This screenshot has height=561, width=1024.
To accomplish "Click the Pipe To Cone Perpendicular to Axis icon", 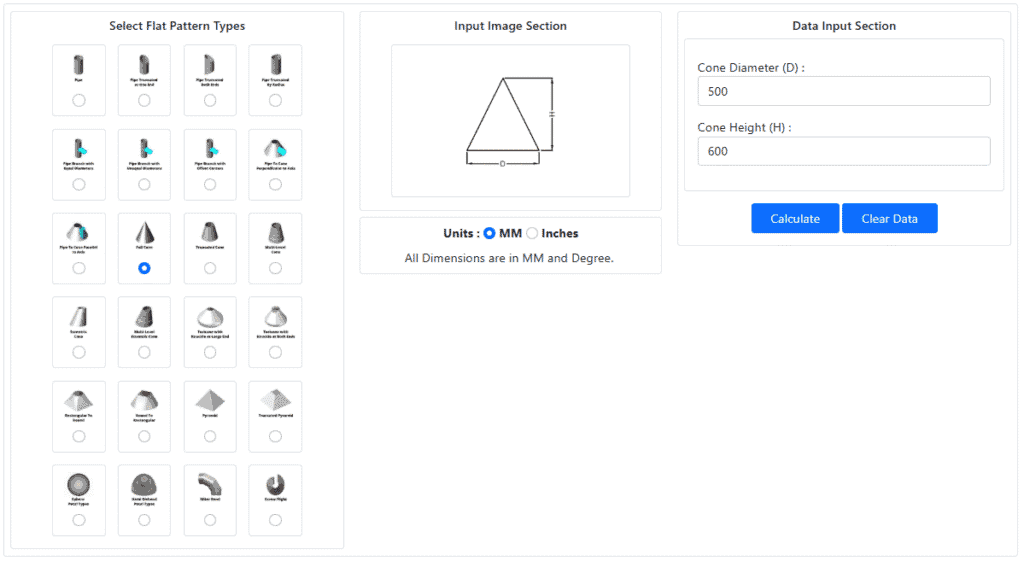I will click(x=276, y=149).
